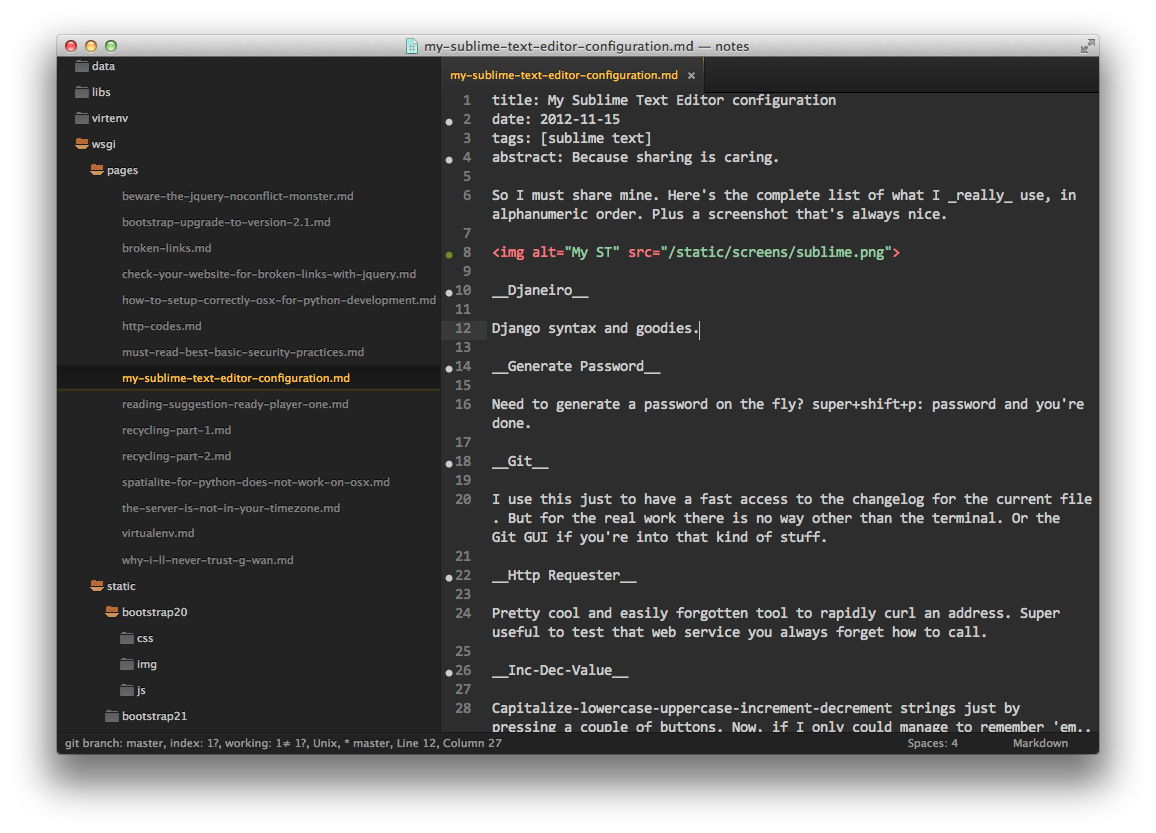Click the document icon in title bar
Viewport: 1156px width, 833px height.
[411, 46]
